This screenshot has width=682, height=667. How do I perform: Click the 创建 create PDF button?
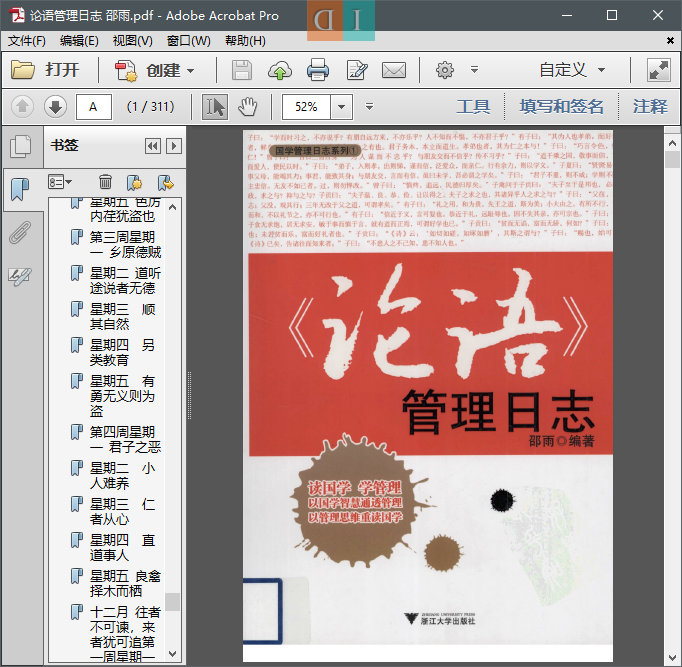[154, 70]
